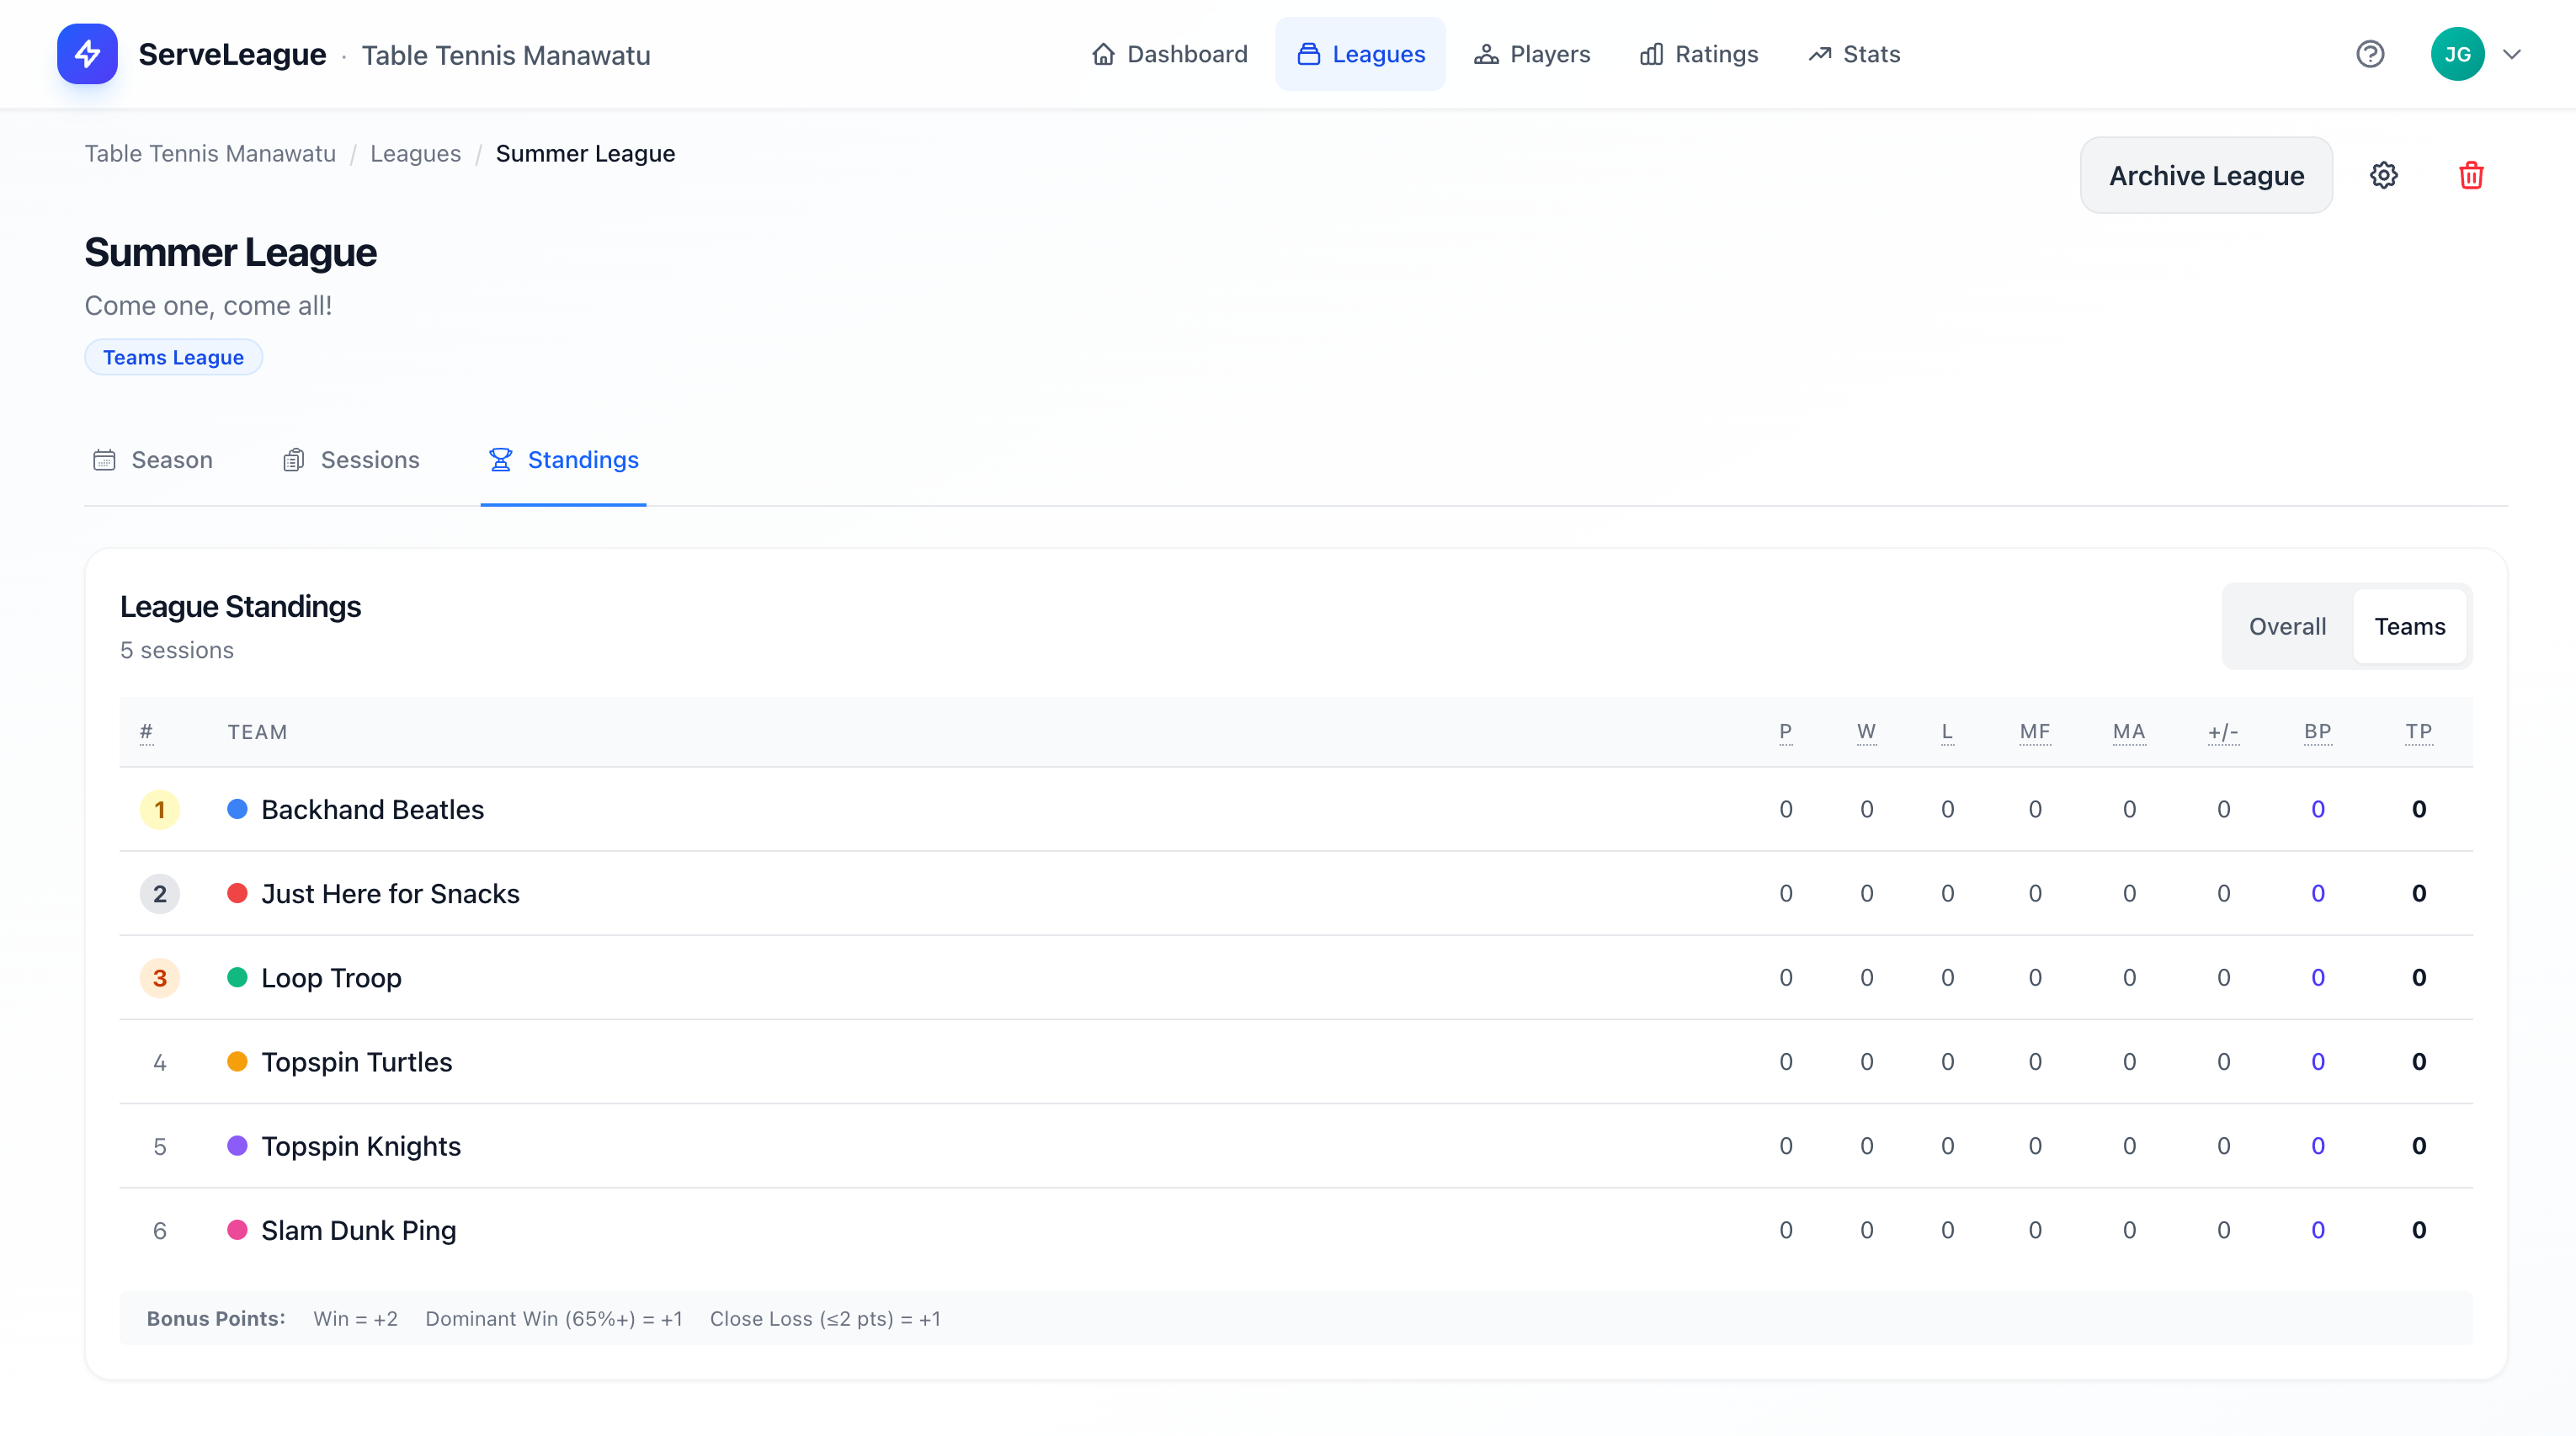The image size is (2576, 1436).
Task: Click the red delete league trash icon
Action: pyautogui.click(x=2471, y=175)
